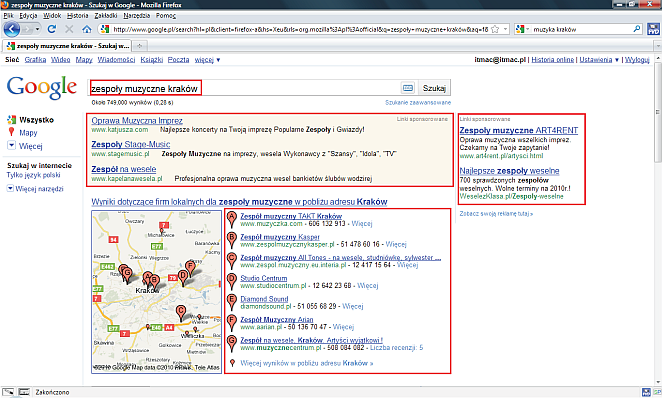Click the Stop loading X icon
662x398 pixels.
pos(69,29)
